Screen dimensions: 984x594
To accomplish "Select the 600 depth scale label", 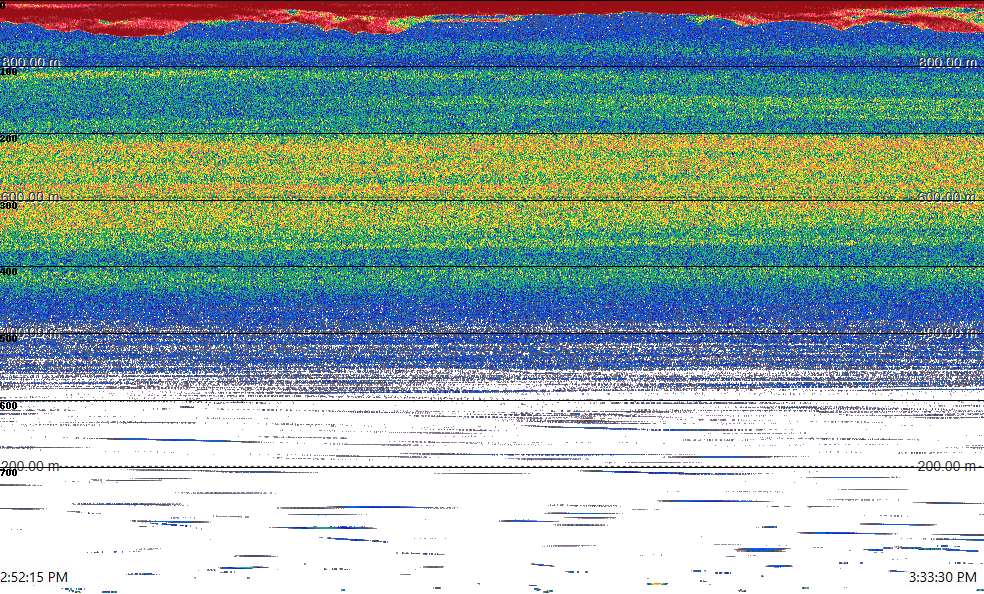I will click(x=9, y=406).
